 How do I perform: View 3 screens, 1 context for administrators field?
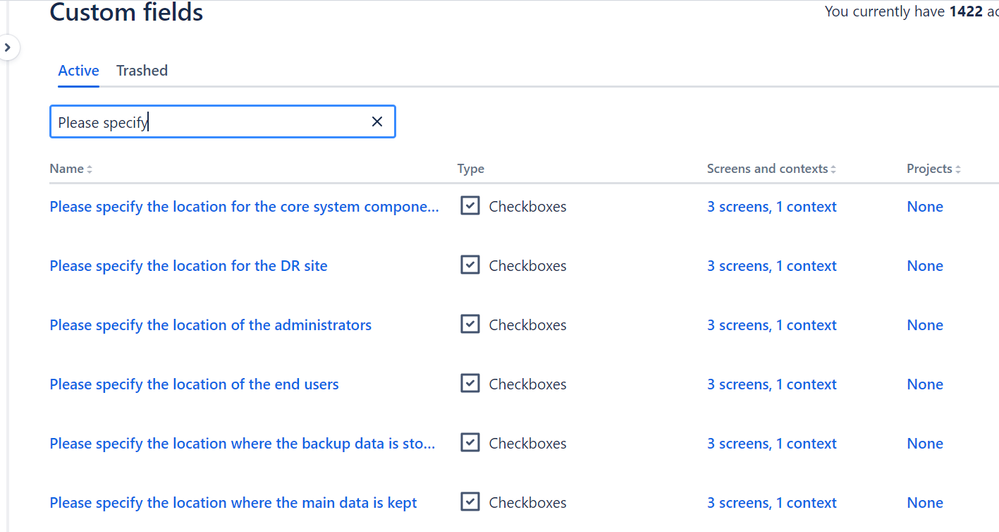(x=772, y=325)
